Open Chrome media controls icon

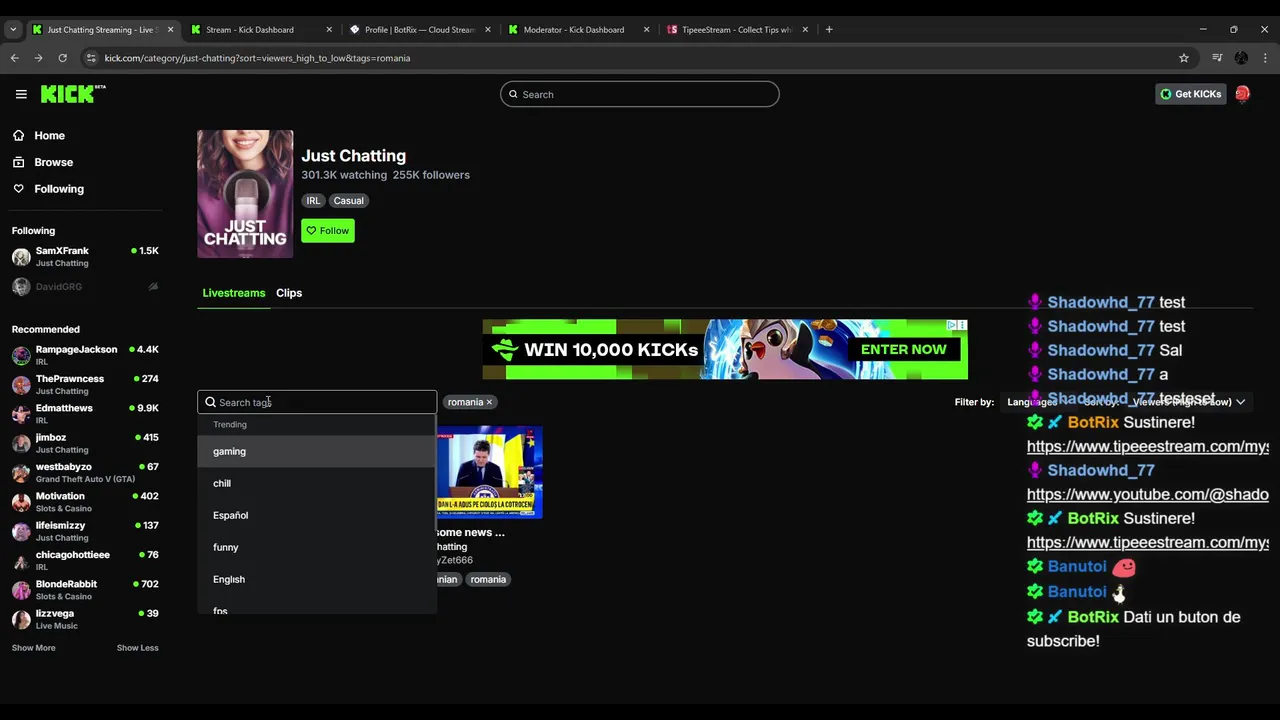[1217, 58]
